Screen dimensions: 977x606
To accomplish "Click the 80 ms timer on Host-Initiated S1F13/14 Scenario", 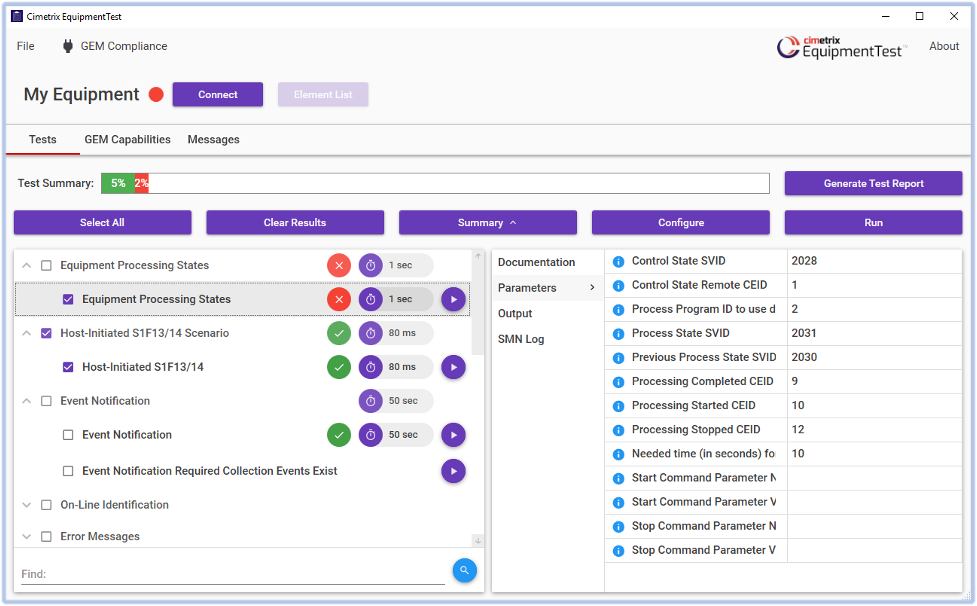I will tap(371, 333).
